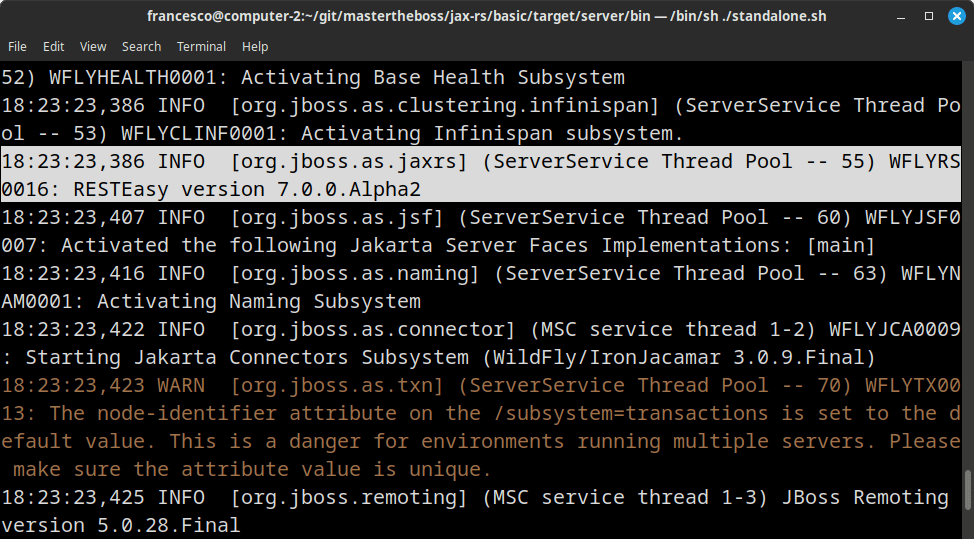Click the 'danger for environments running multiple servers' line
This screenshot has width=974, height=539.
pos(481,441)
